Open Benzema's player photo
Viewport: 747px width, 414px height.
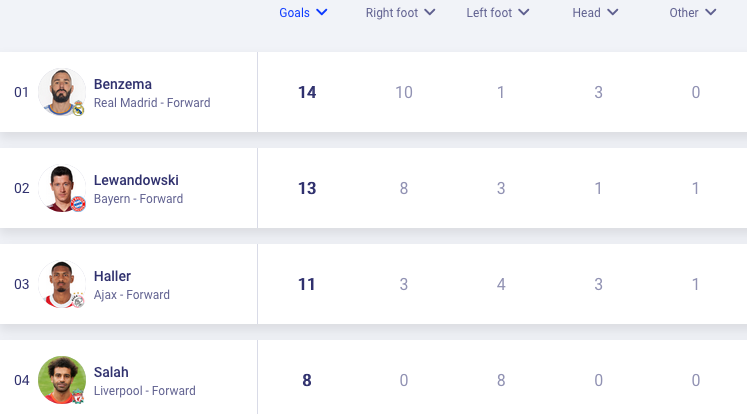click(x=60, y=91)
